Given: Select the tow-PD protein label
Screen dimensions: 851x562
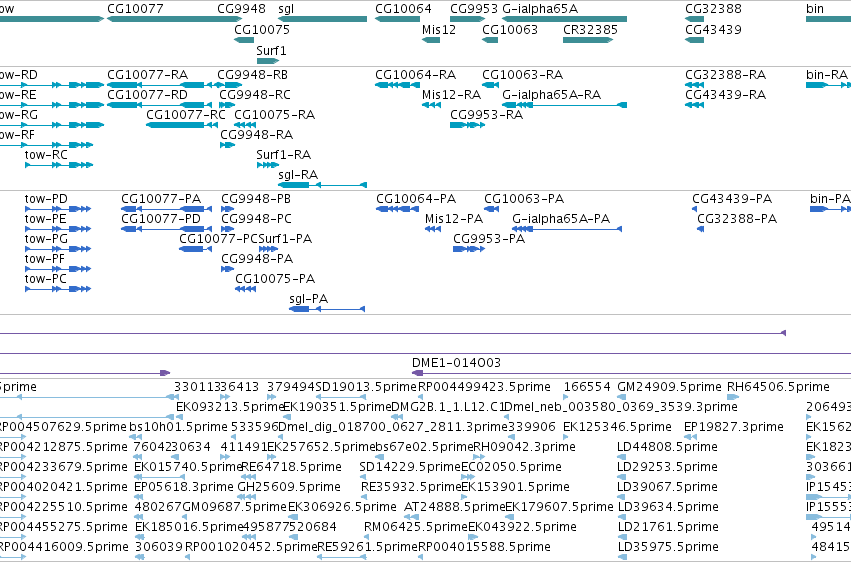Looking at the screenshot, I should click(46, 199).
